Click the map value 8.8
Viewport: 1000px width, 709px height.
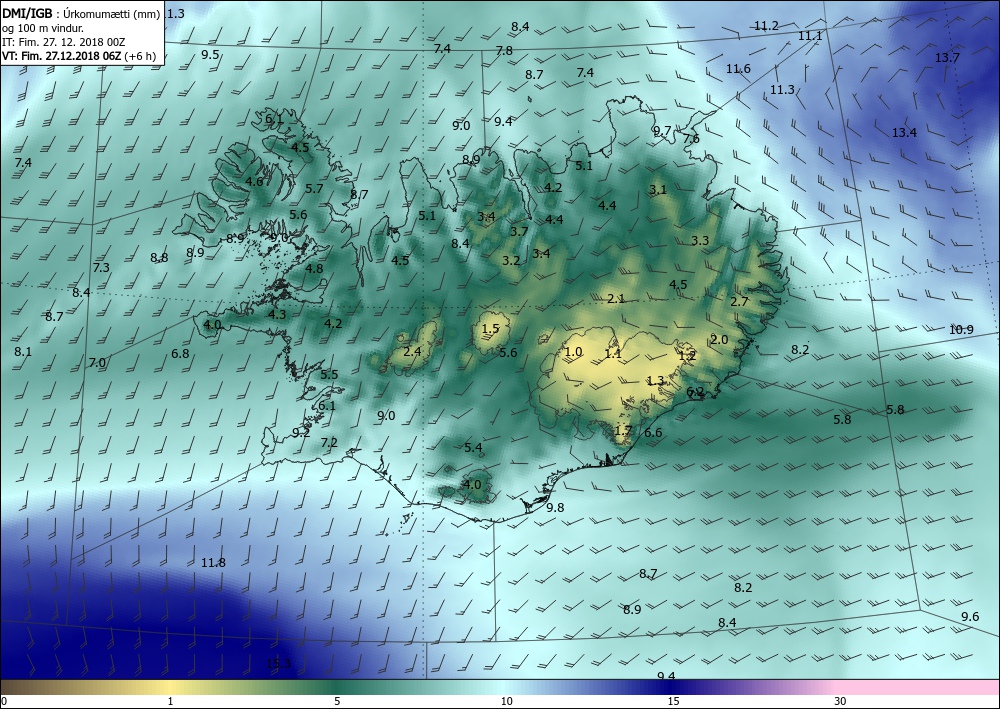159,258
